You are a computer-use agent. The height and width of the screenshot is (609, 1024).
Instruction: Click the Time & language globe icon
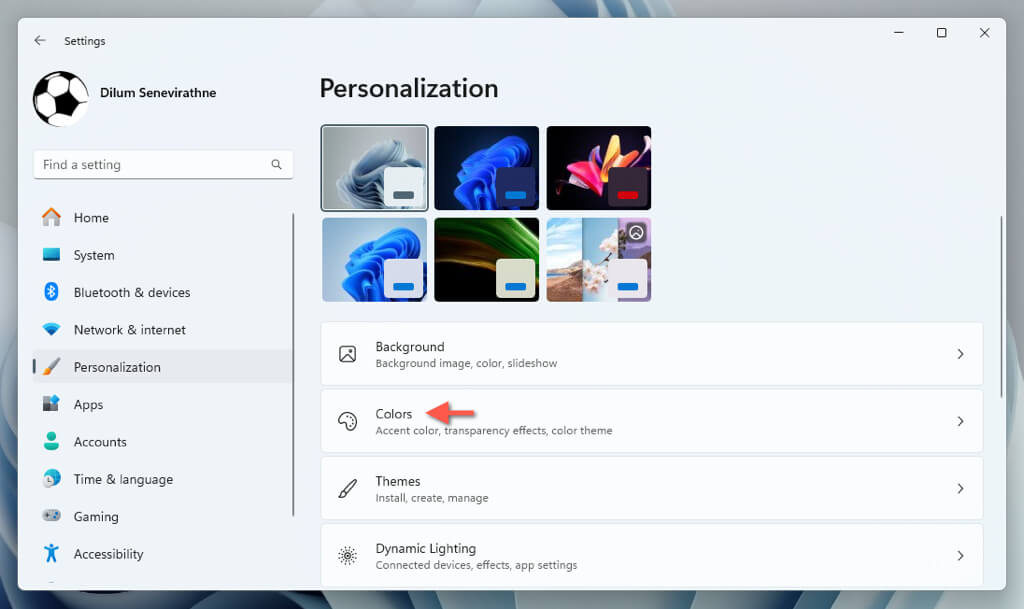point(51,478)
